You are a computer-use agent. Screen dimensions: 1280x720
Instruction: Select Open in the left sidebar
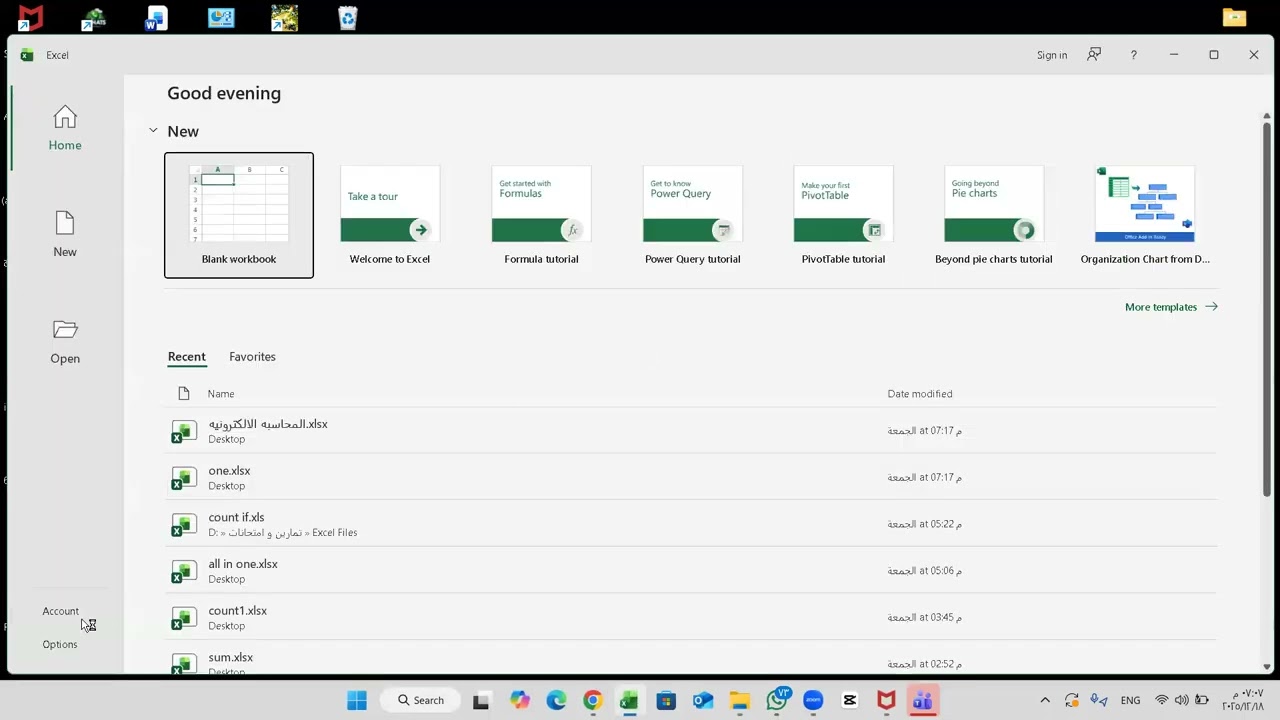click(65, 342)
